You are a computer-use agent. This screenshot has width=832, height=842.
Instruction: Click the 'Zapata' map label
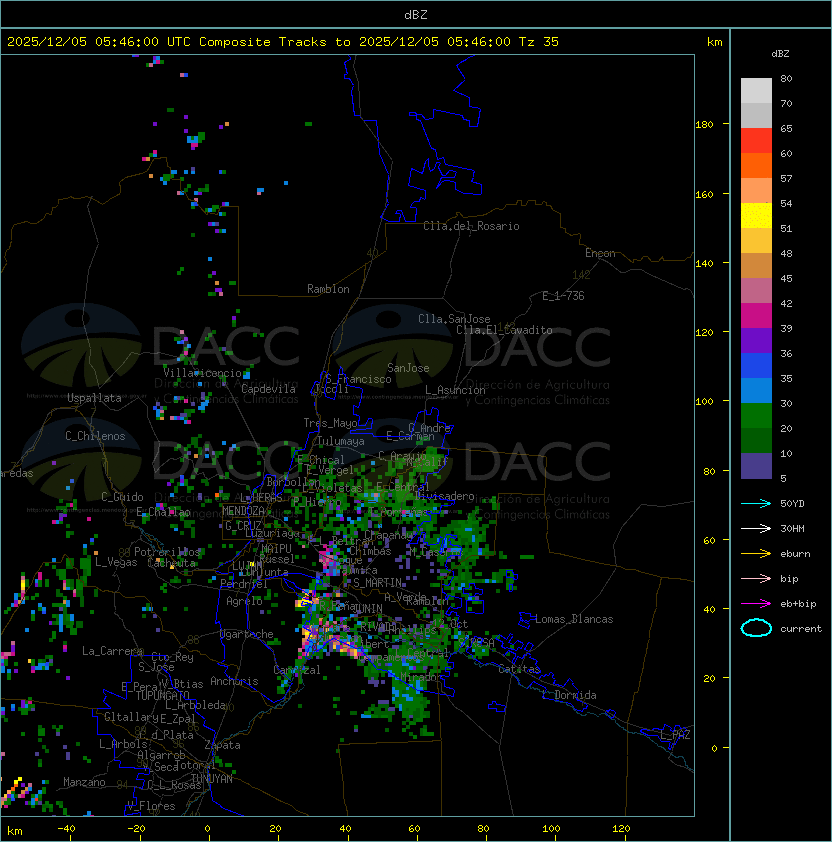point(222,745)
